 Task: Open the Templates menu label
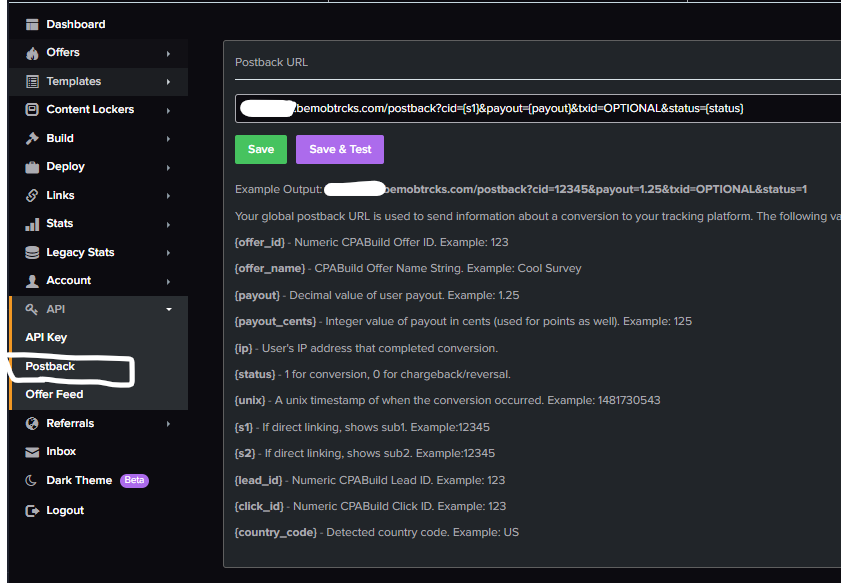pos(73,82)
